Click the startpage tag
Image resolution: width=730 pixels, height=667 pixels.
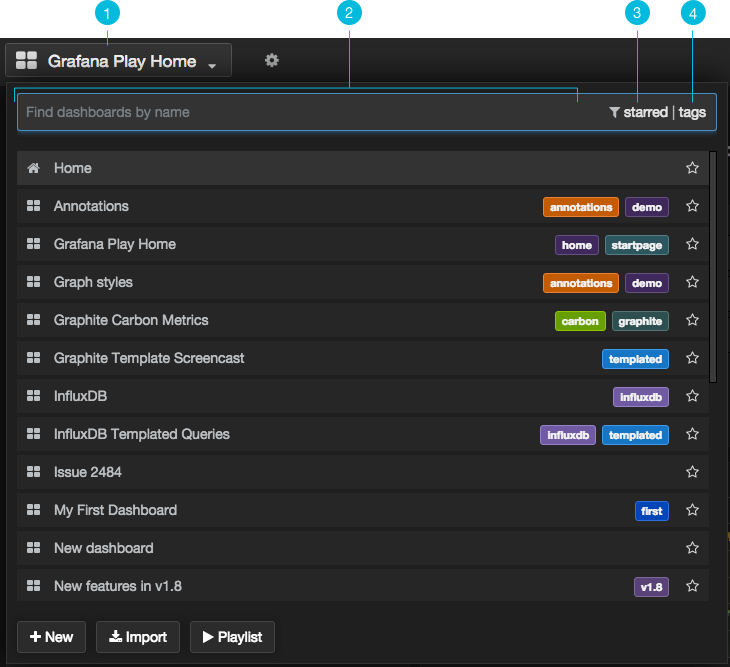(x=636, y=245)
